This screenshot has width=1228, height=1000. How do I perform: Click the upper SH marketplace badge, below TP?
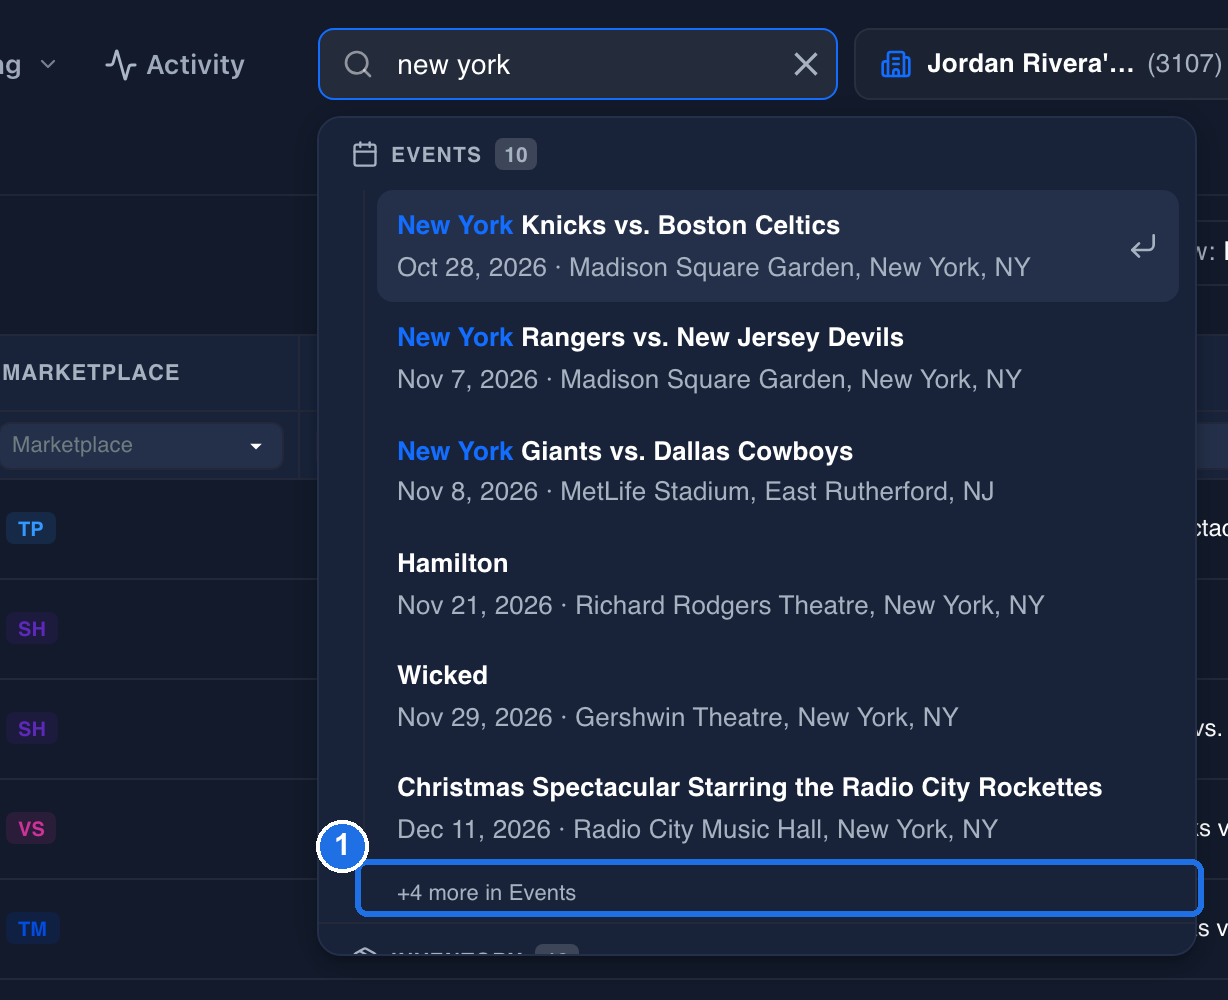point(32,628)
